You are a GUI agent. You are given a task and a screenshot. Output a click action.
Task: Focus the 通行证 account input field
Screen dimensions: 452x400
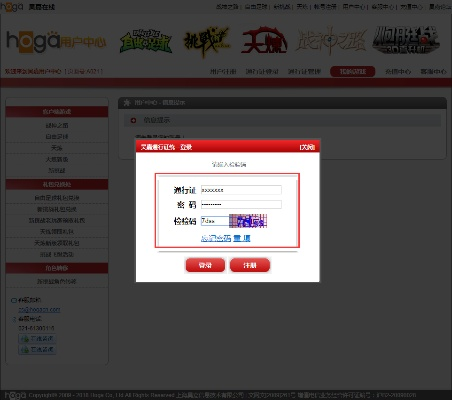(241, 190)
